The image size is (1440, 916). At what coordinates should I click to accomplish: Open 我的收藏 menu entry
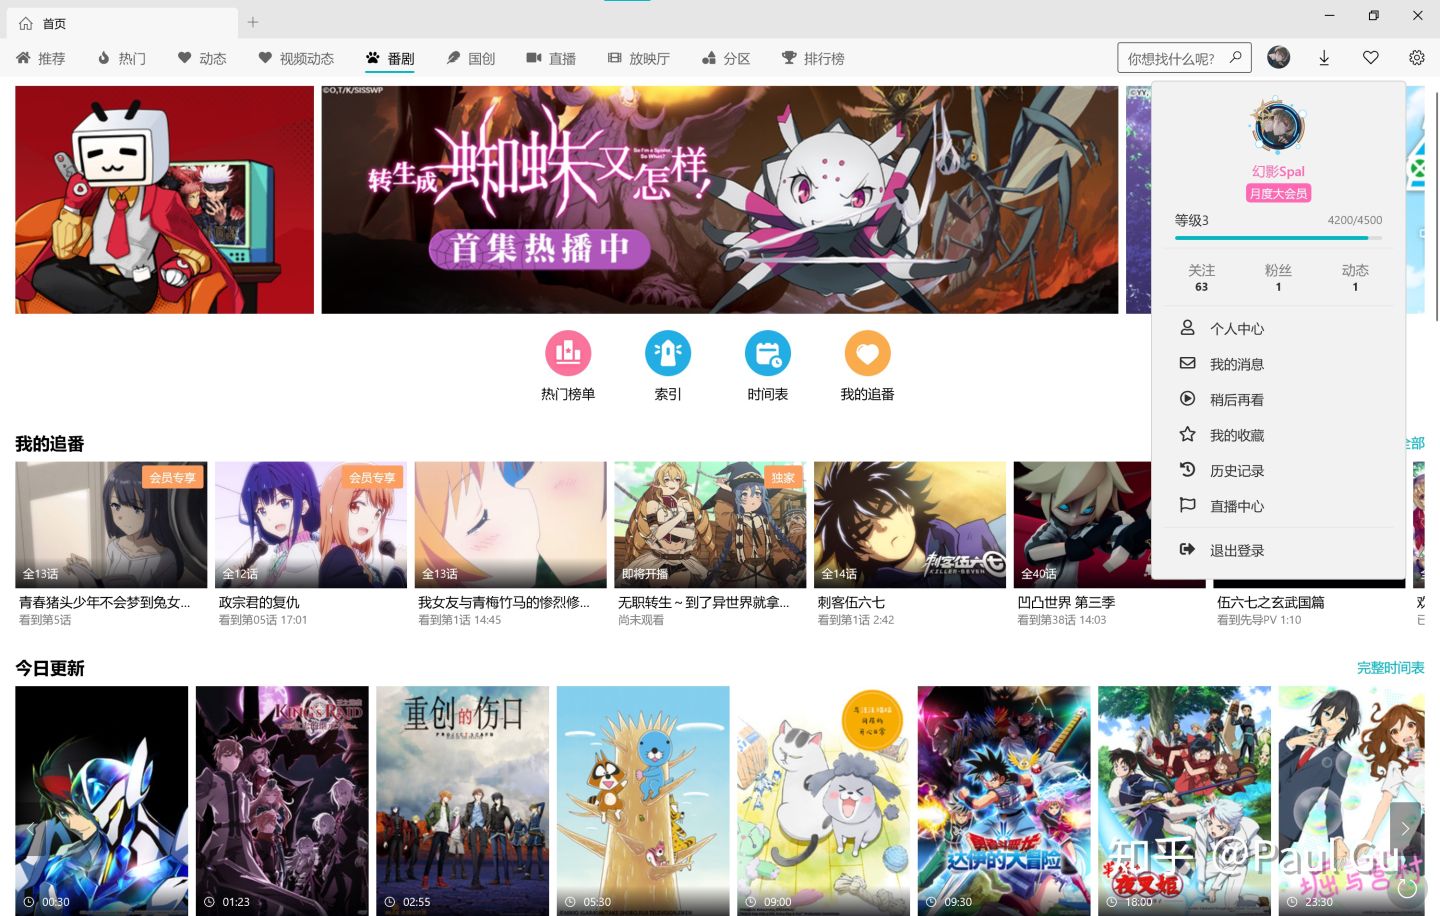1278,435
